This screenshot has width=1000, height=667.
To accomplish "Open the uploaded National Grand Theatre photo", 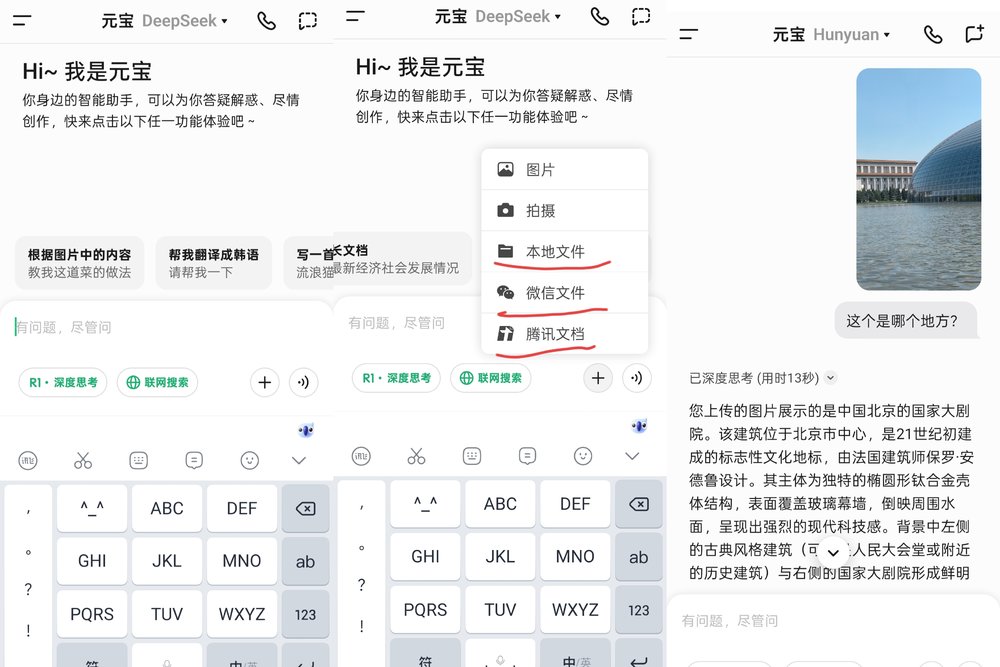I will [x=918, y=179].
